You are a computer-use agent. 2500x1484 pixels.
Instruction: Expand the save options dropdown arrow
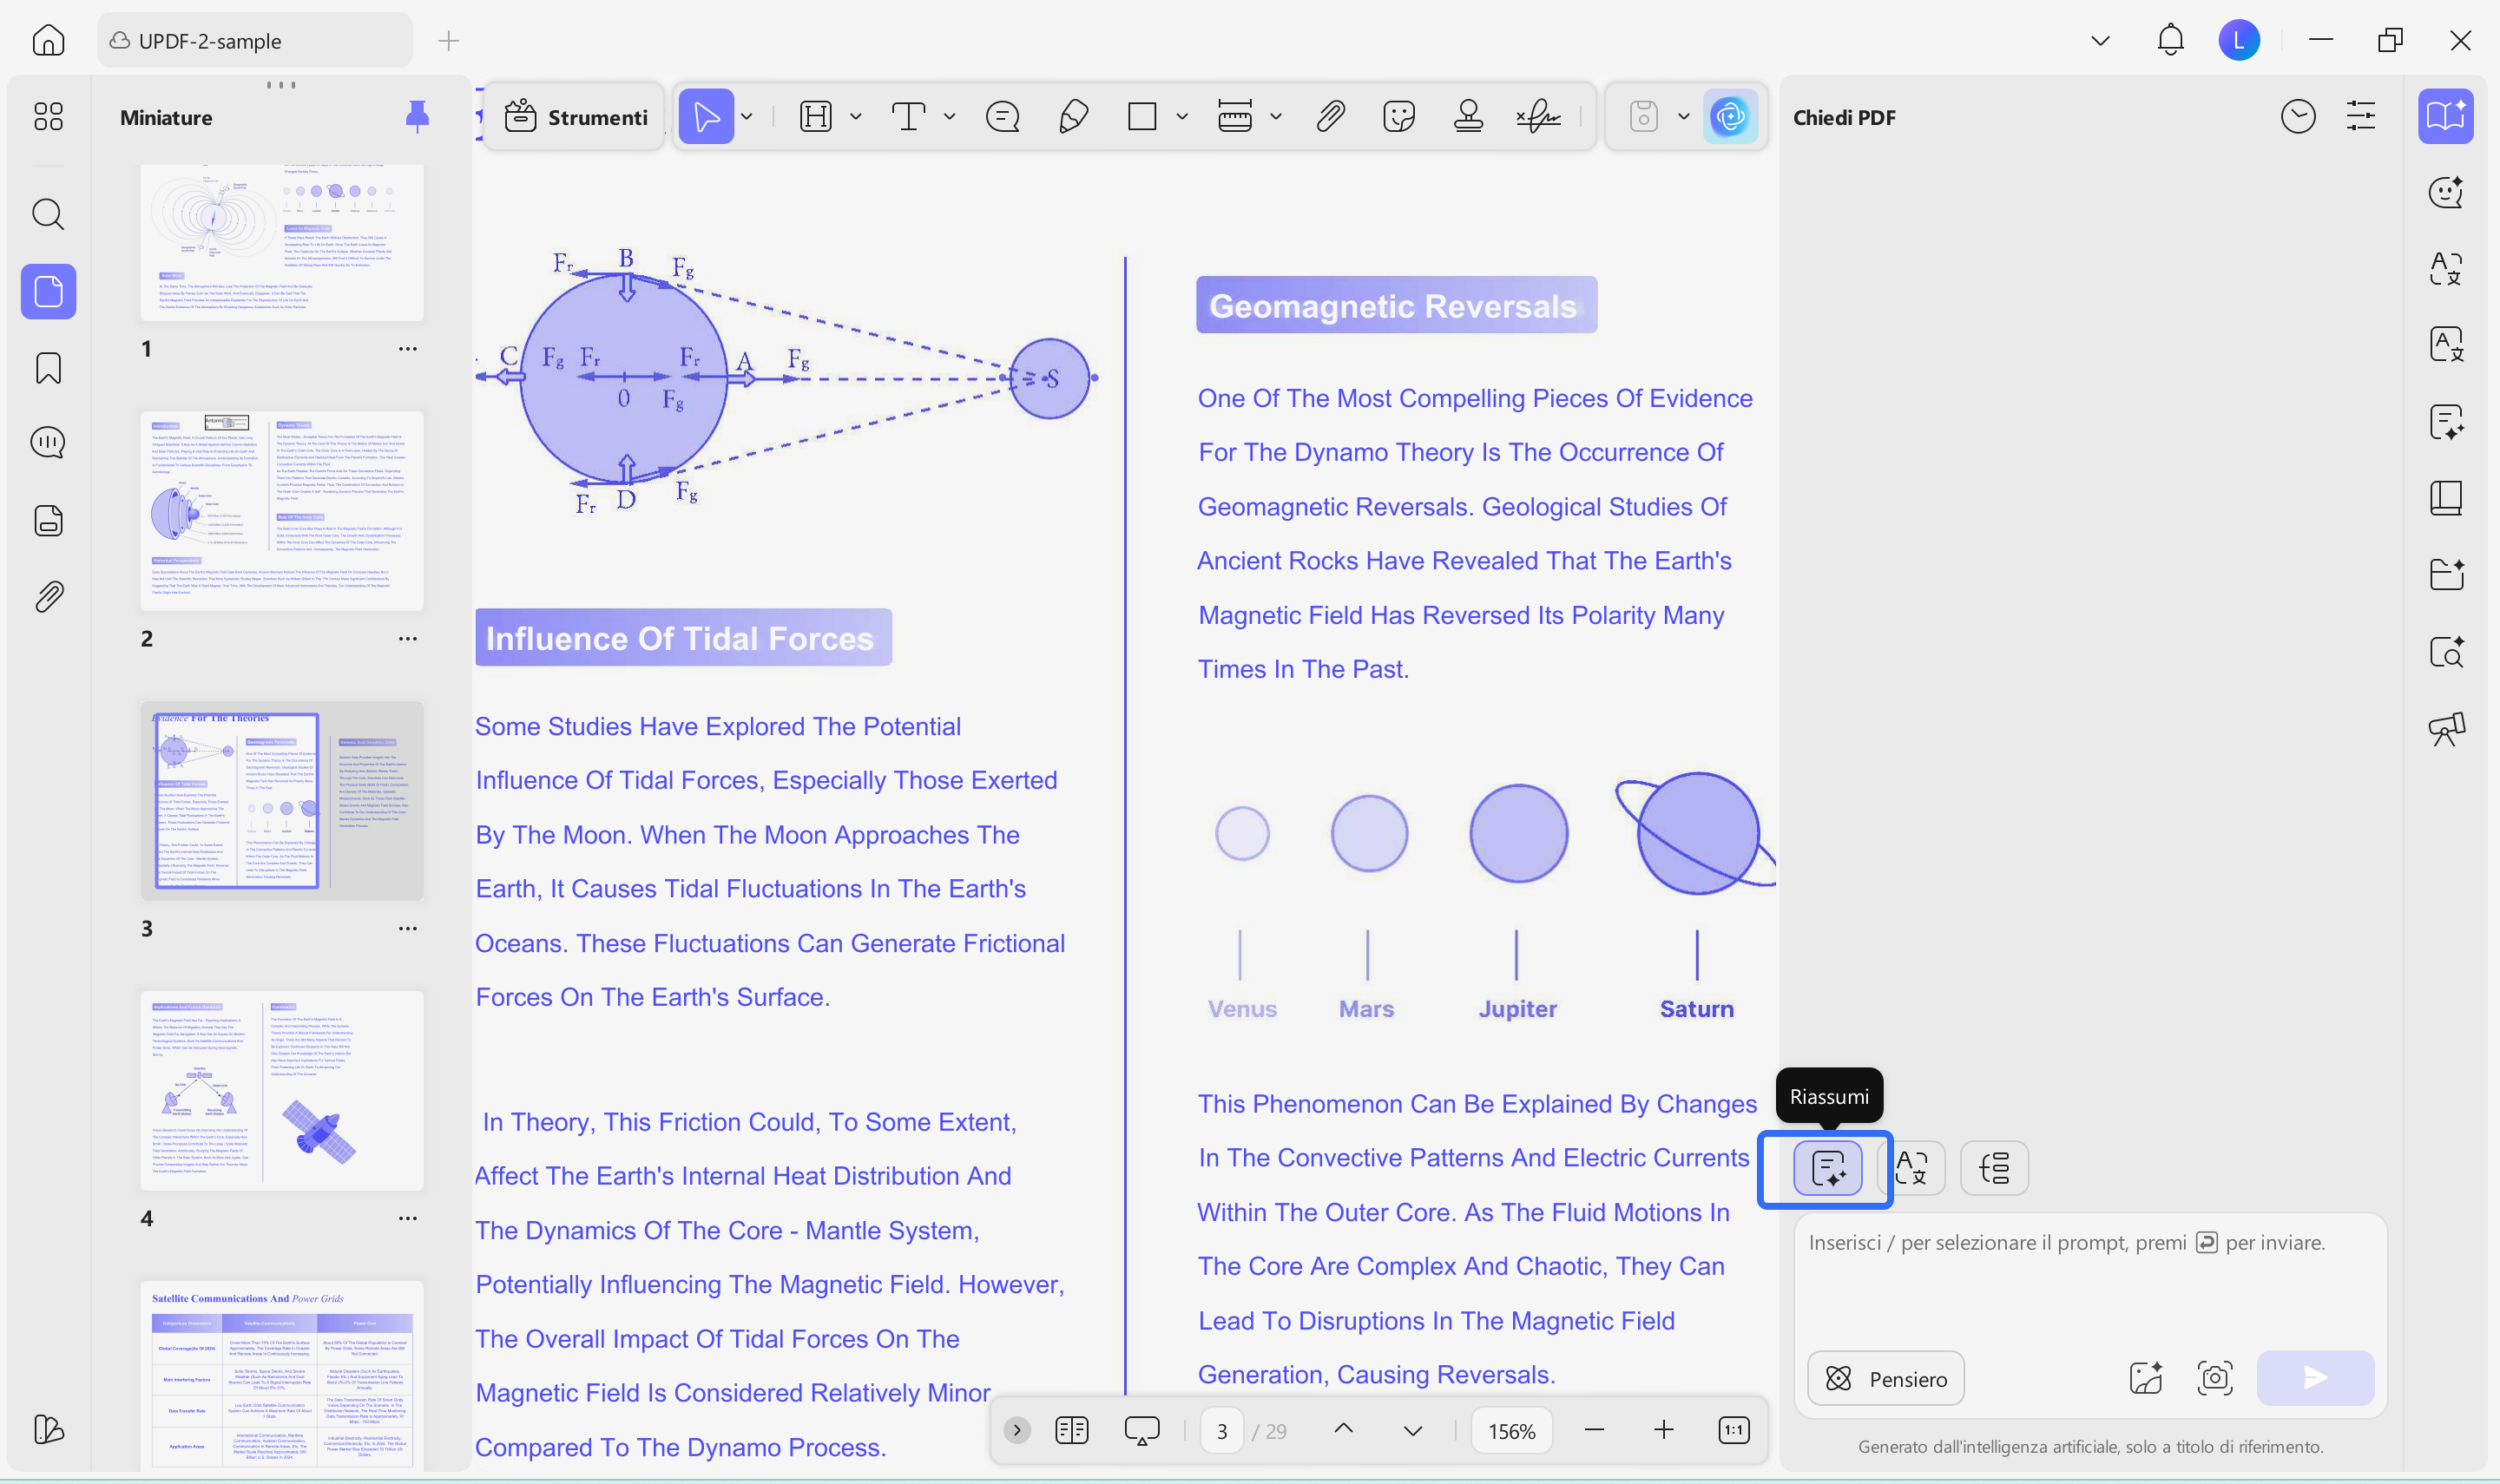coord(1684,117)
